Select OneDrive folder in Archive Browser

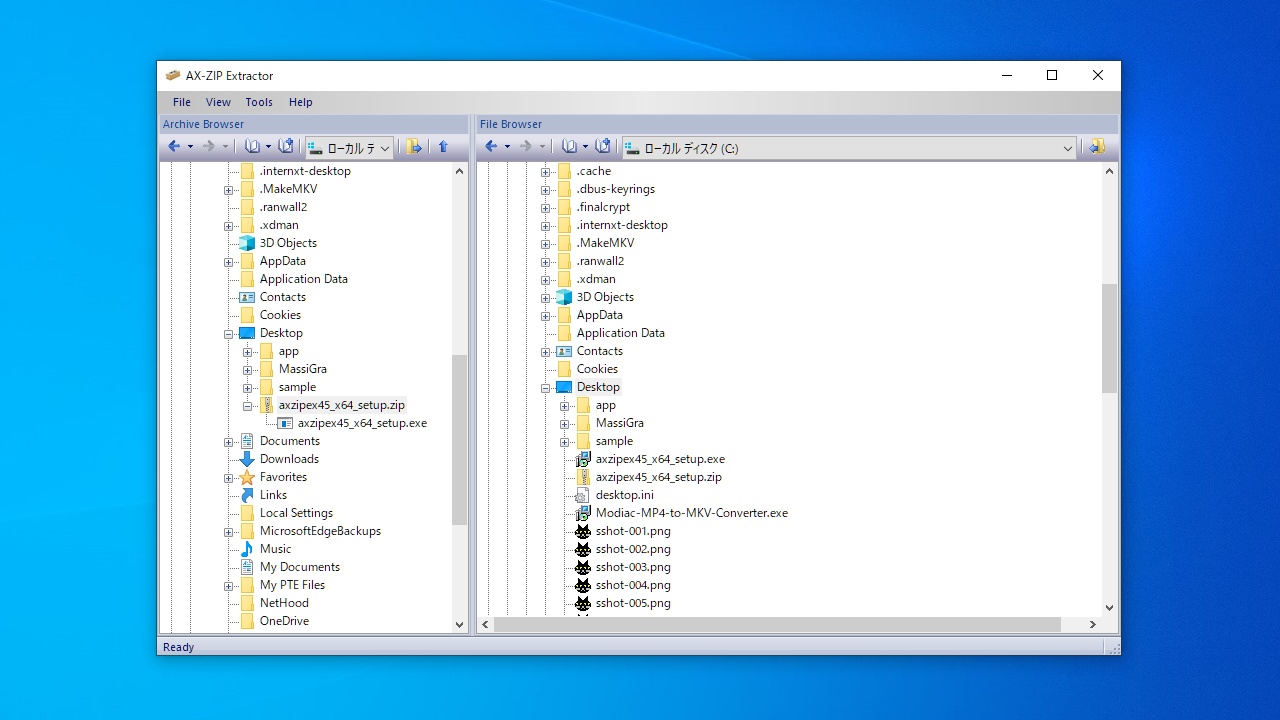click(284, 621)
